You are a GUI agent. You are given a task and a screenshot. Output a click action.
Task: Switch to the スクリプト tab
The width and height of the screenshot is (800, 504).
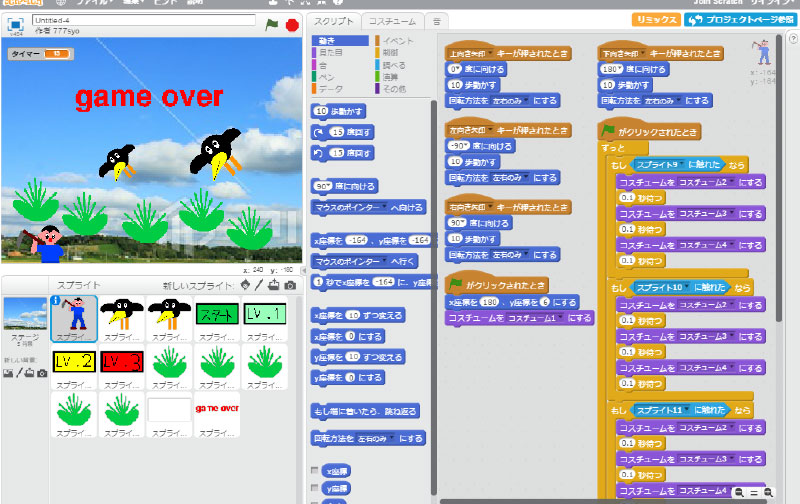pos(334,21)
